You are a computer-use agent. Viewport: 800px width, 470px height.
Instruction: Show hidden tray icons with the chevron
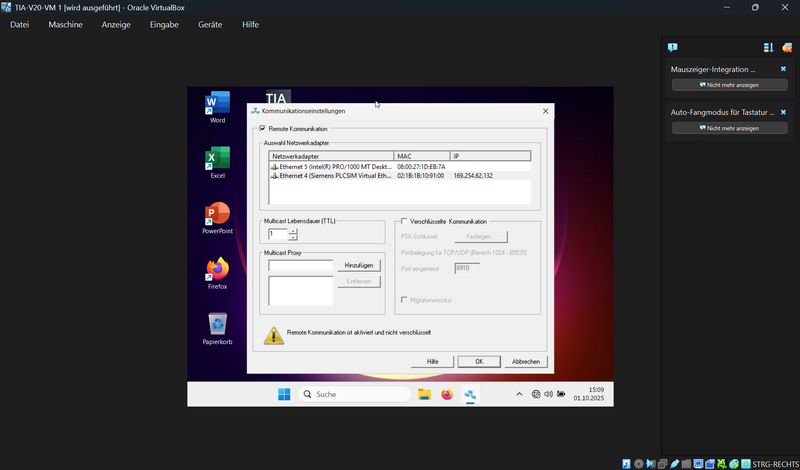pos(518,394)
